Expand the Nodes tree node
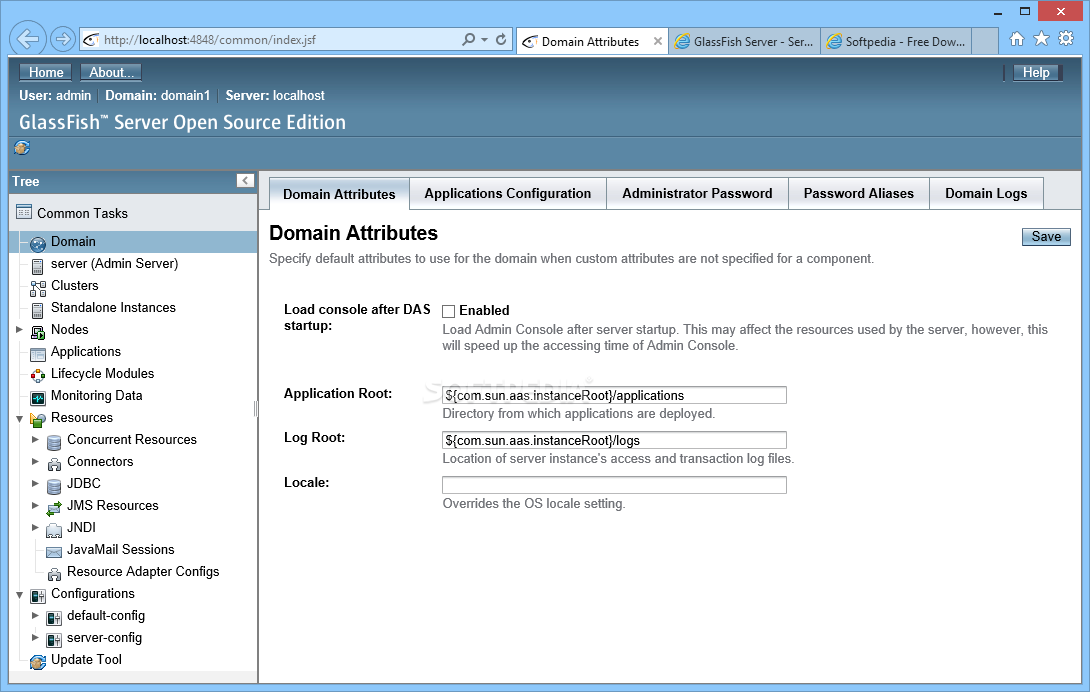This screenshot has height=692, width=1090. [x=19, y=329]
